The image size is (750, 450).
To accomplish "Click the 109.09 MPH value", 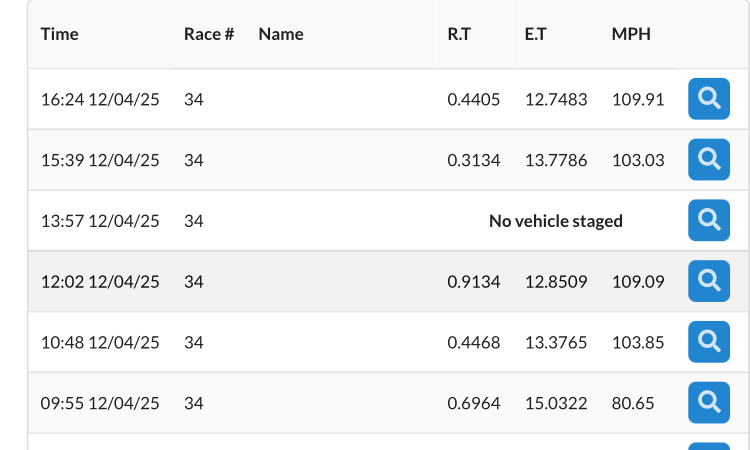I will [638, 282].
